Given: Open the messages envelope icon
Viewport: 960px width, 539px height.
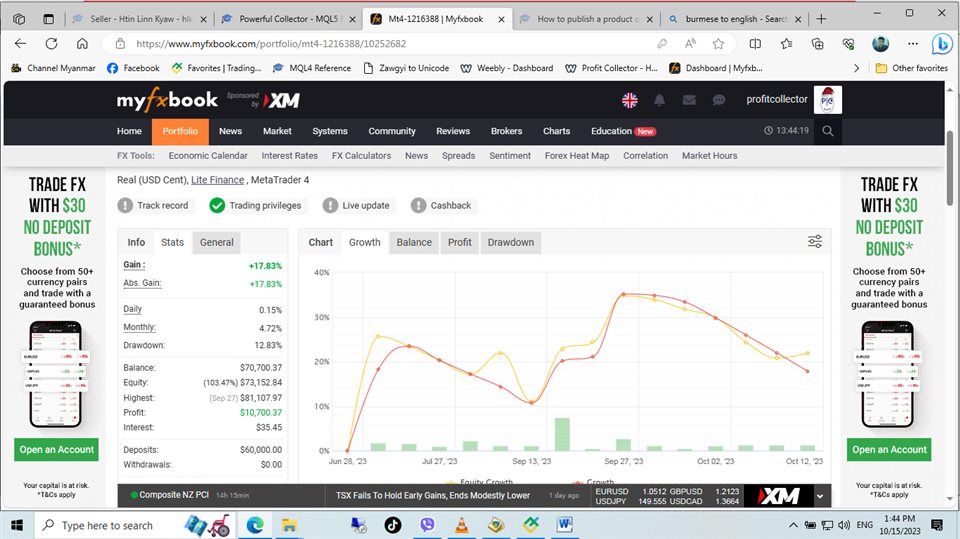Looking at the screenshot, I should [x=689, y=100].
